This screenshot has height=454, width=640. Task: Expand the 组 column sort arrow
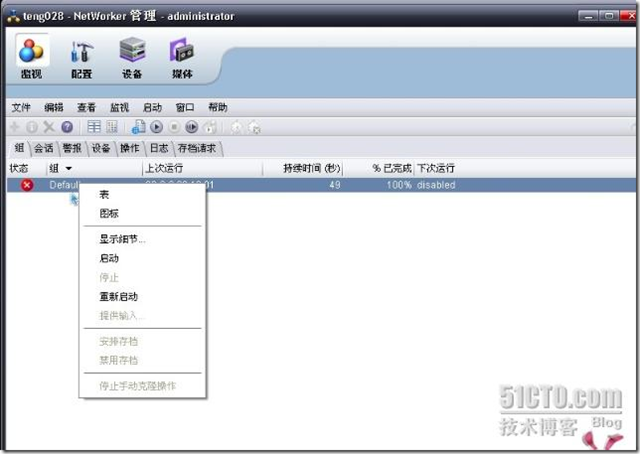click(x=68, y=169)
